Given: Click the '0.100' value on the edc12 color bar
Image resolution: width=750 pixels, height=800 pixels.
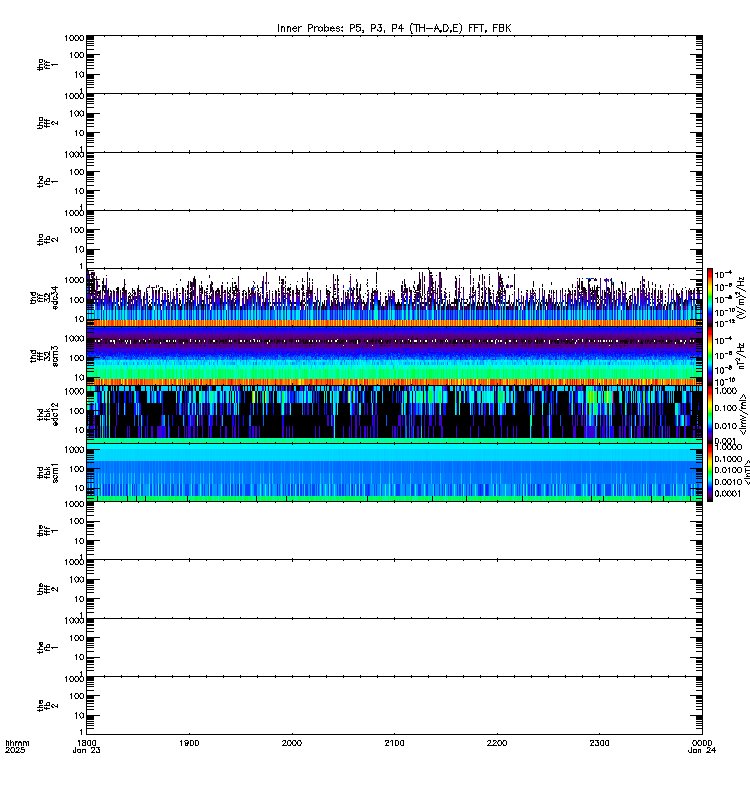Looking at the screenshot, I should pos(726,408).
